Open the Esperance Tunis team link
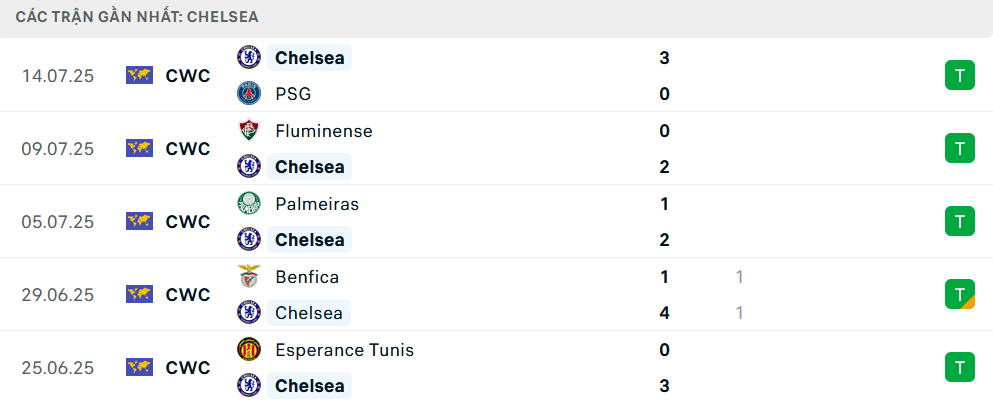The image size is (993, 402). tap(345, 350)
